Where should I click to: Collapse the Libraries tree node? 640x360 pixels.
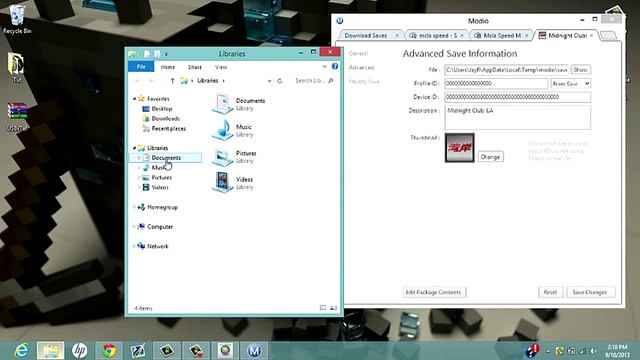(x=134, y=148)
